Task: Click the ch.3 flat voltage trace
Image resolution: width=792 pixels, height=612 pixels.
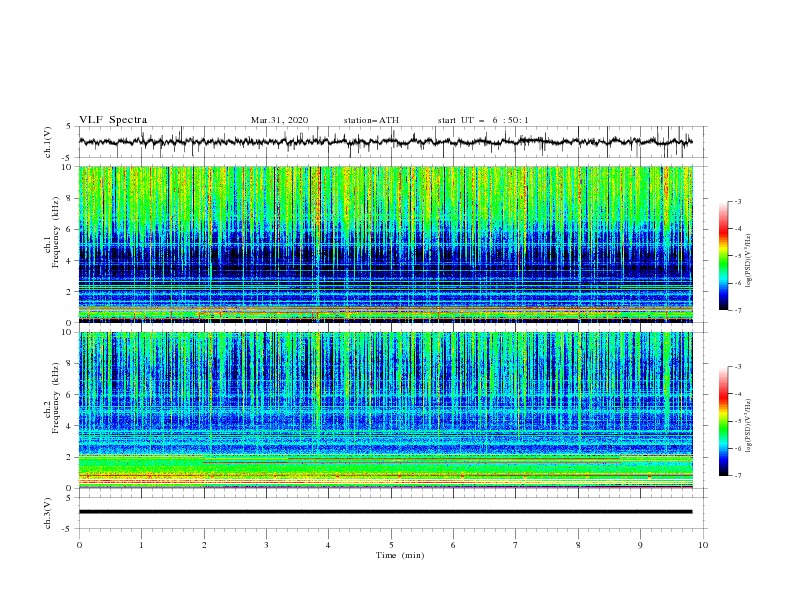Action: pos(385,512)
